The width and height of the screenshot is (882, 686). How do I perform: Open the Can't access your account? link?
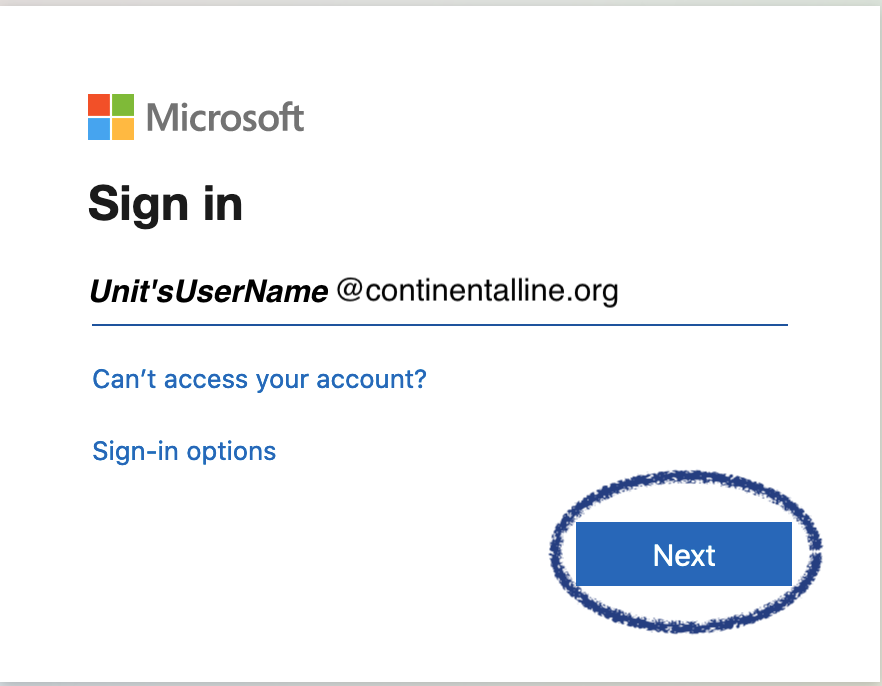259,380
